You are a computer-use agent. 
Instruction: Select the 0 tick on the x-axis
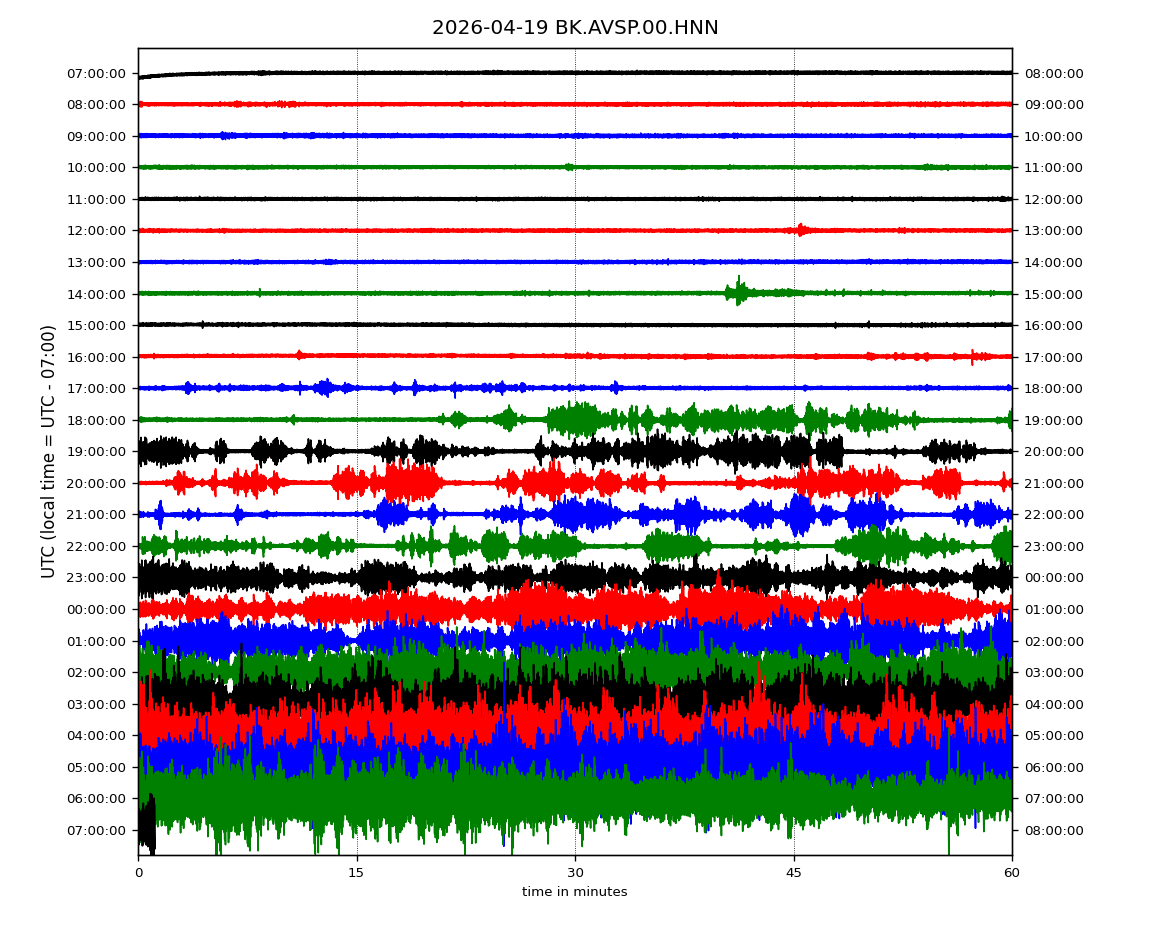click(139, 873)
